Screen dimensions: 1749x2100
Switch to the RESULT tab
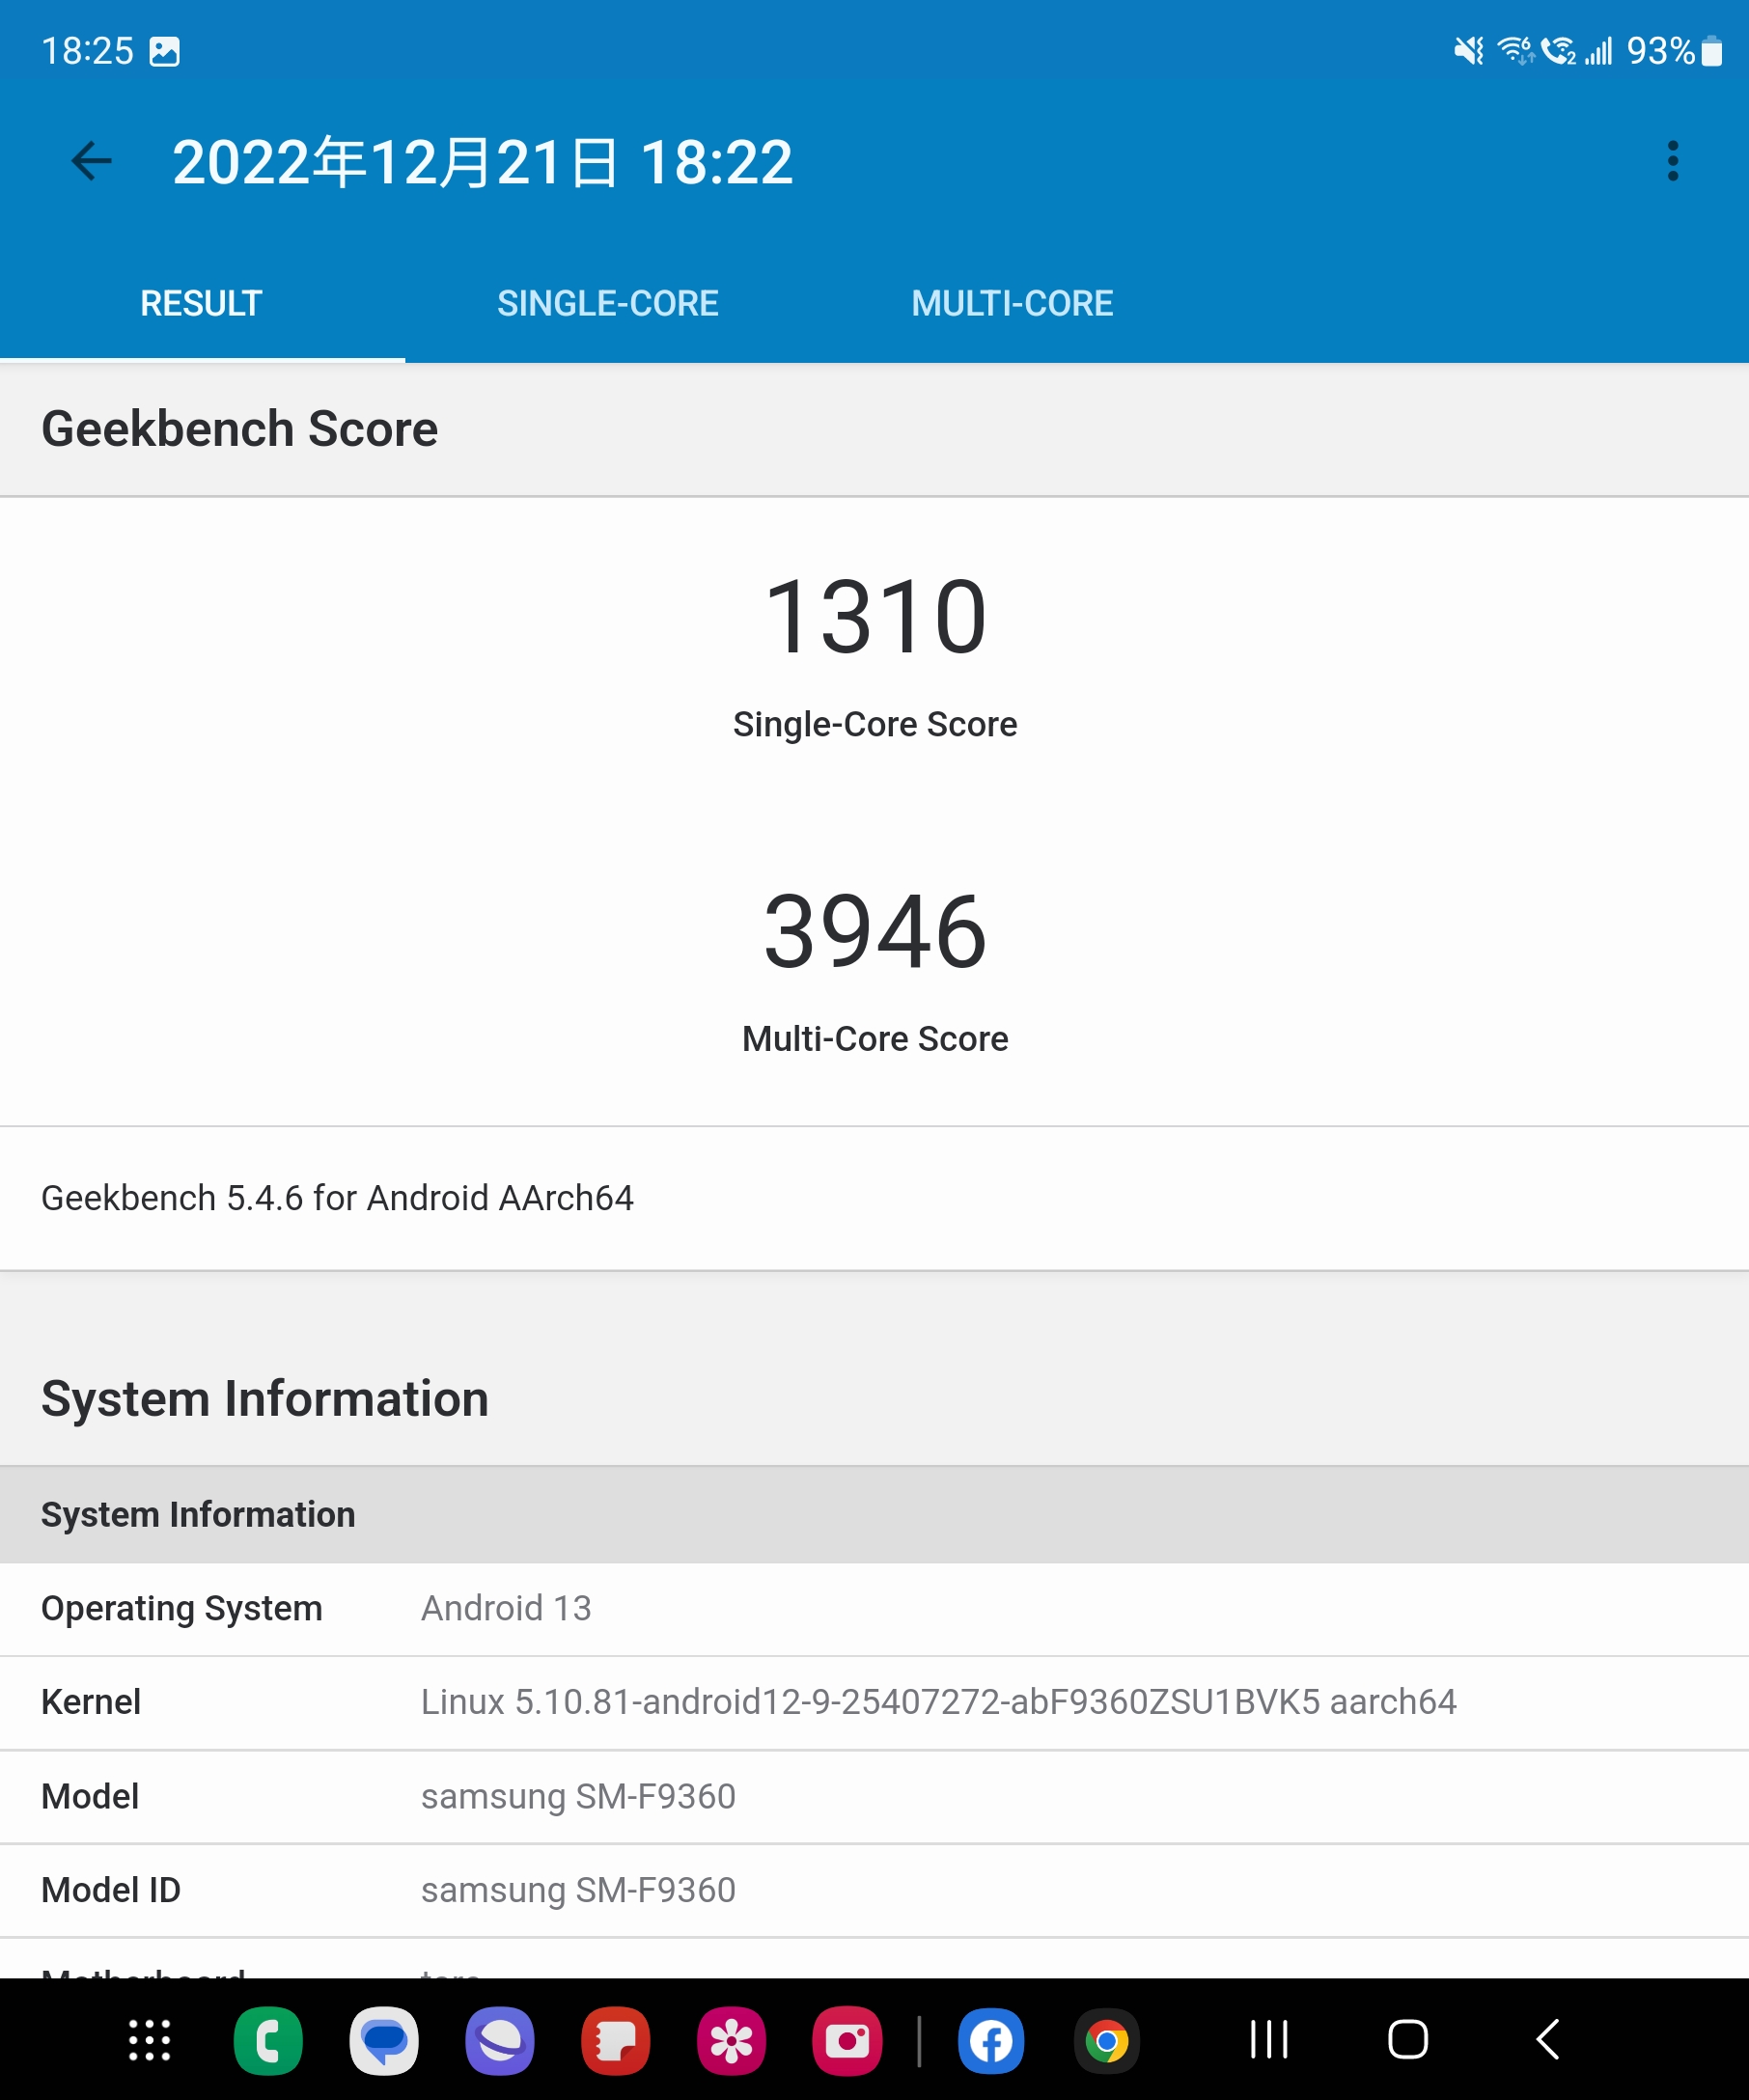pyautogui.click(x=201, y=303)
